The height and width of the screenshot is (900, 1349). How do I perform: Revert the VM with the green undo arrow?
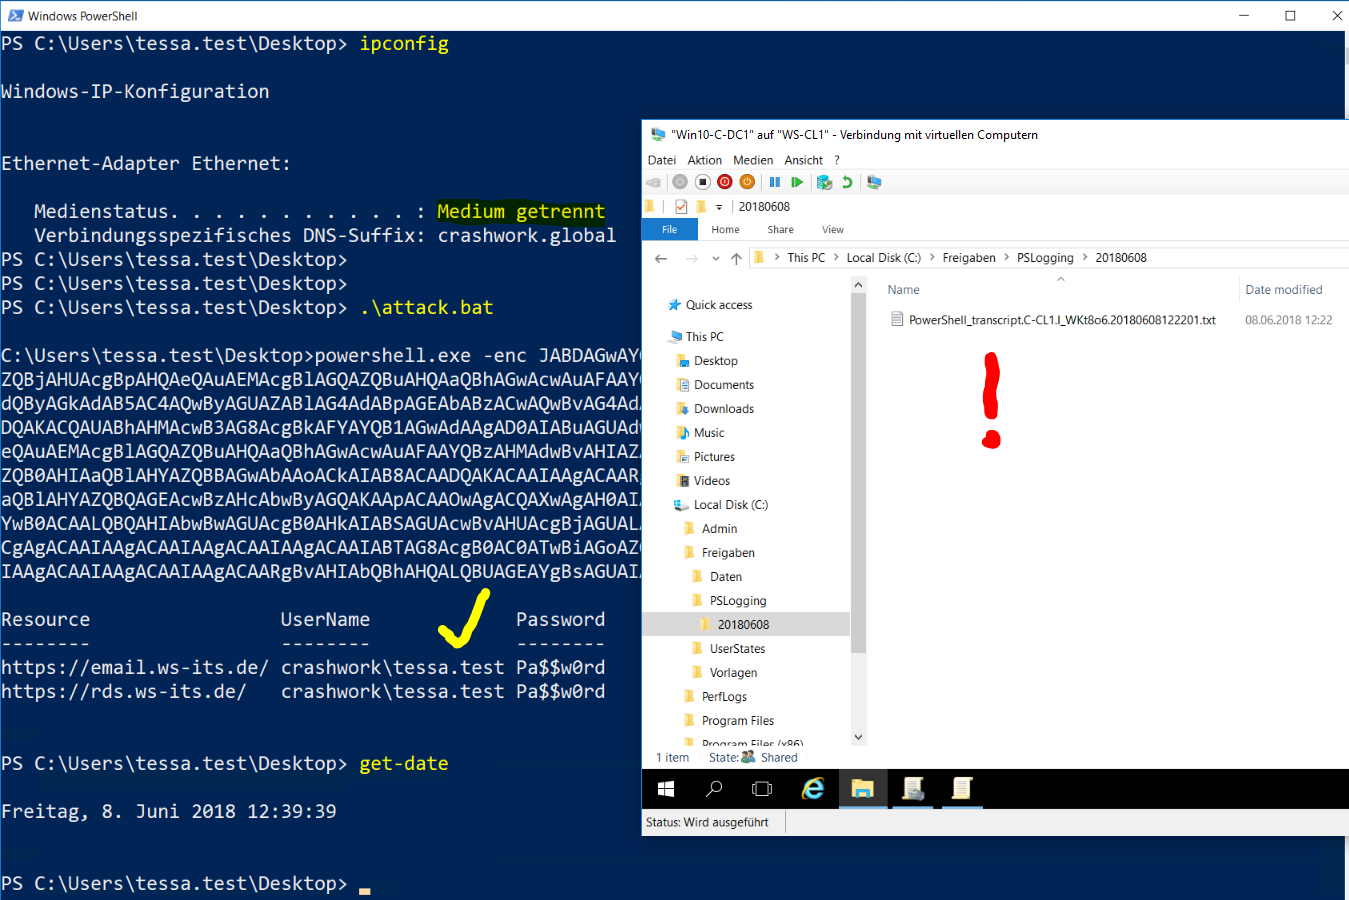point(847,182)
